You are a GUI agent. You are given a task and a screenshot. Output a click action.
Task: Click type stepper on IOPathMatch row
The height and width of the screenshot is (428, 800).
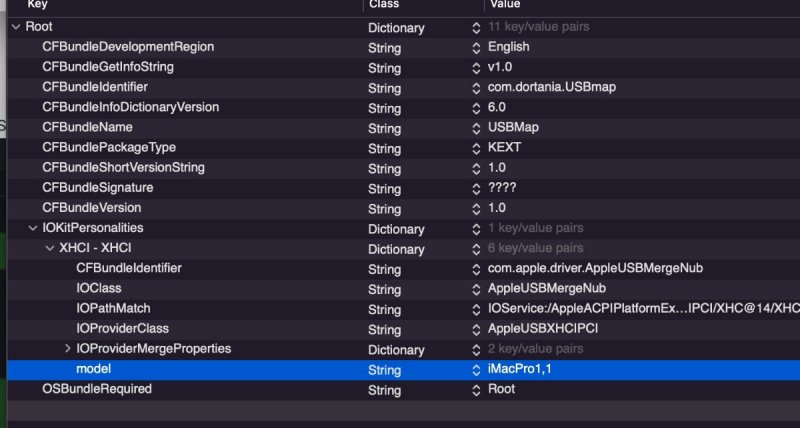[476, 309]
